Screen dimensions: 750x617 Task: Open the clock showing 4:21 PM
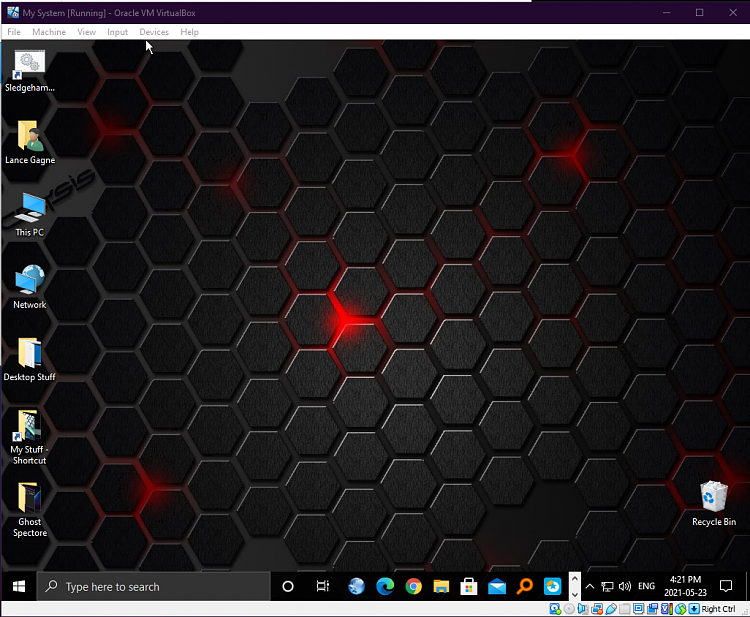tap(685, 586)
